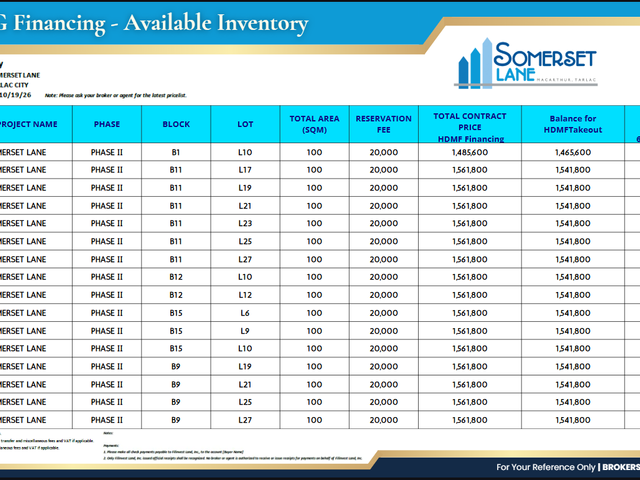Click lot L19 in block B11
The height and width of the screenshot is (480, 640).
(245, 188)
